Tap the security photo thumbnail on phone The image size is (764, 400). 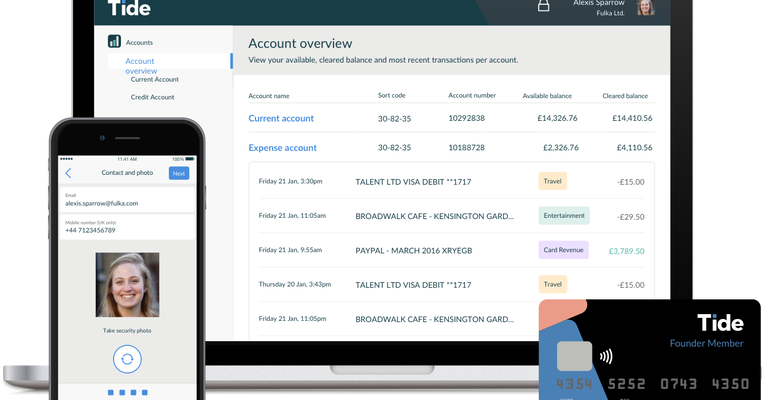127,285
